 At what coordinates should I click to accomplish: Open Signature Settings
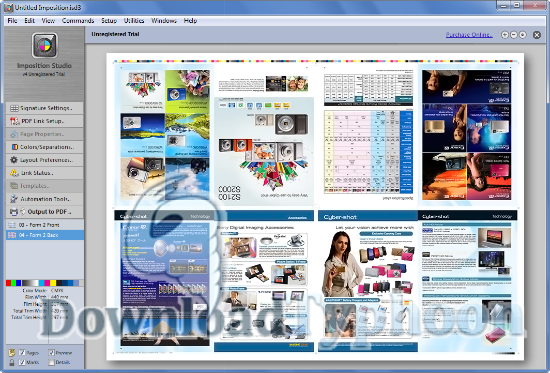coord(45,108)
